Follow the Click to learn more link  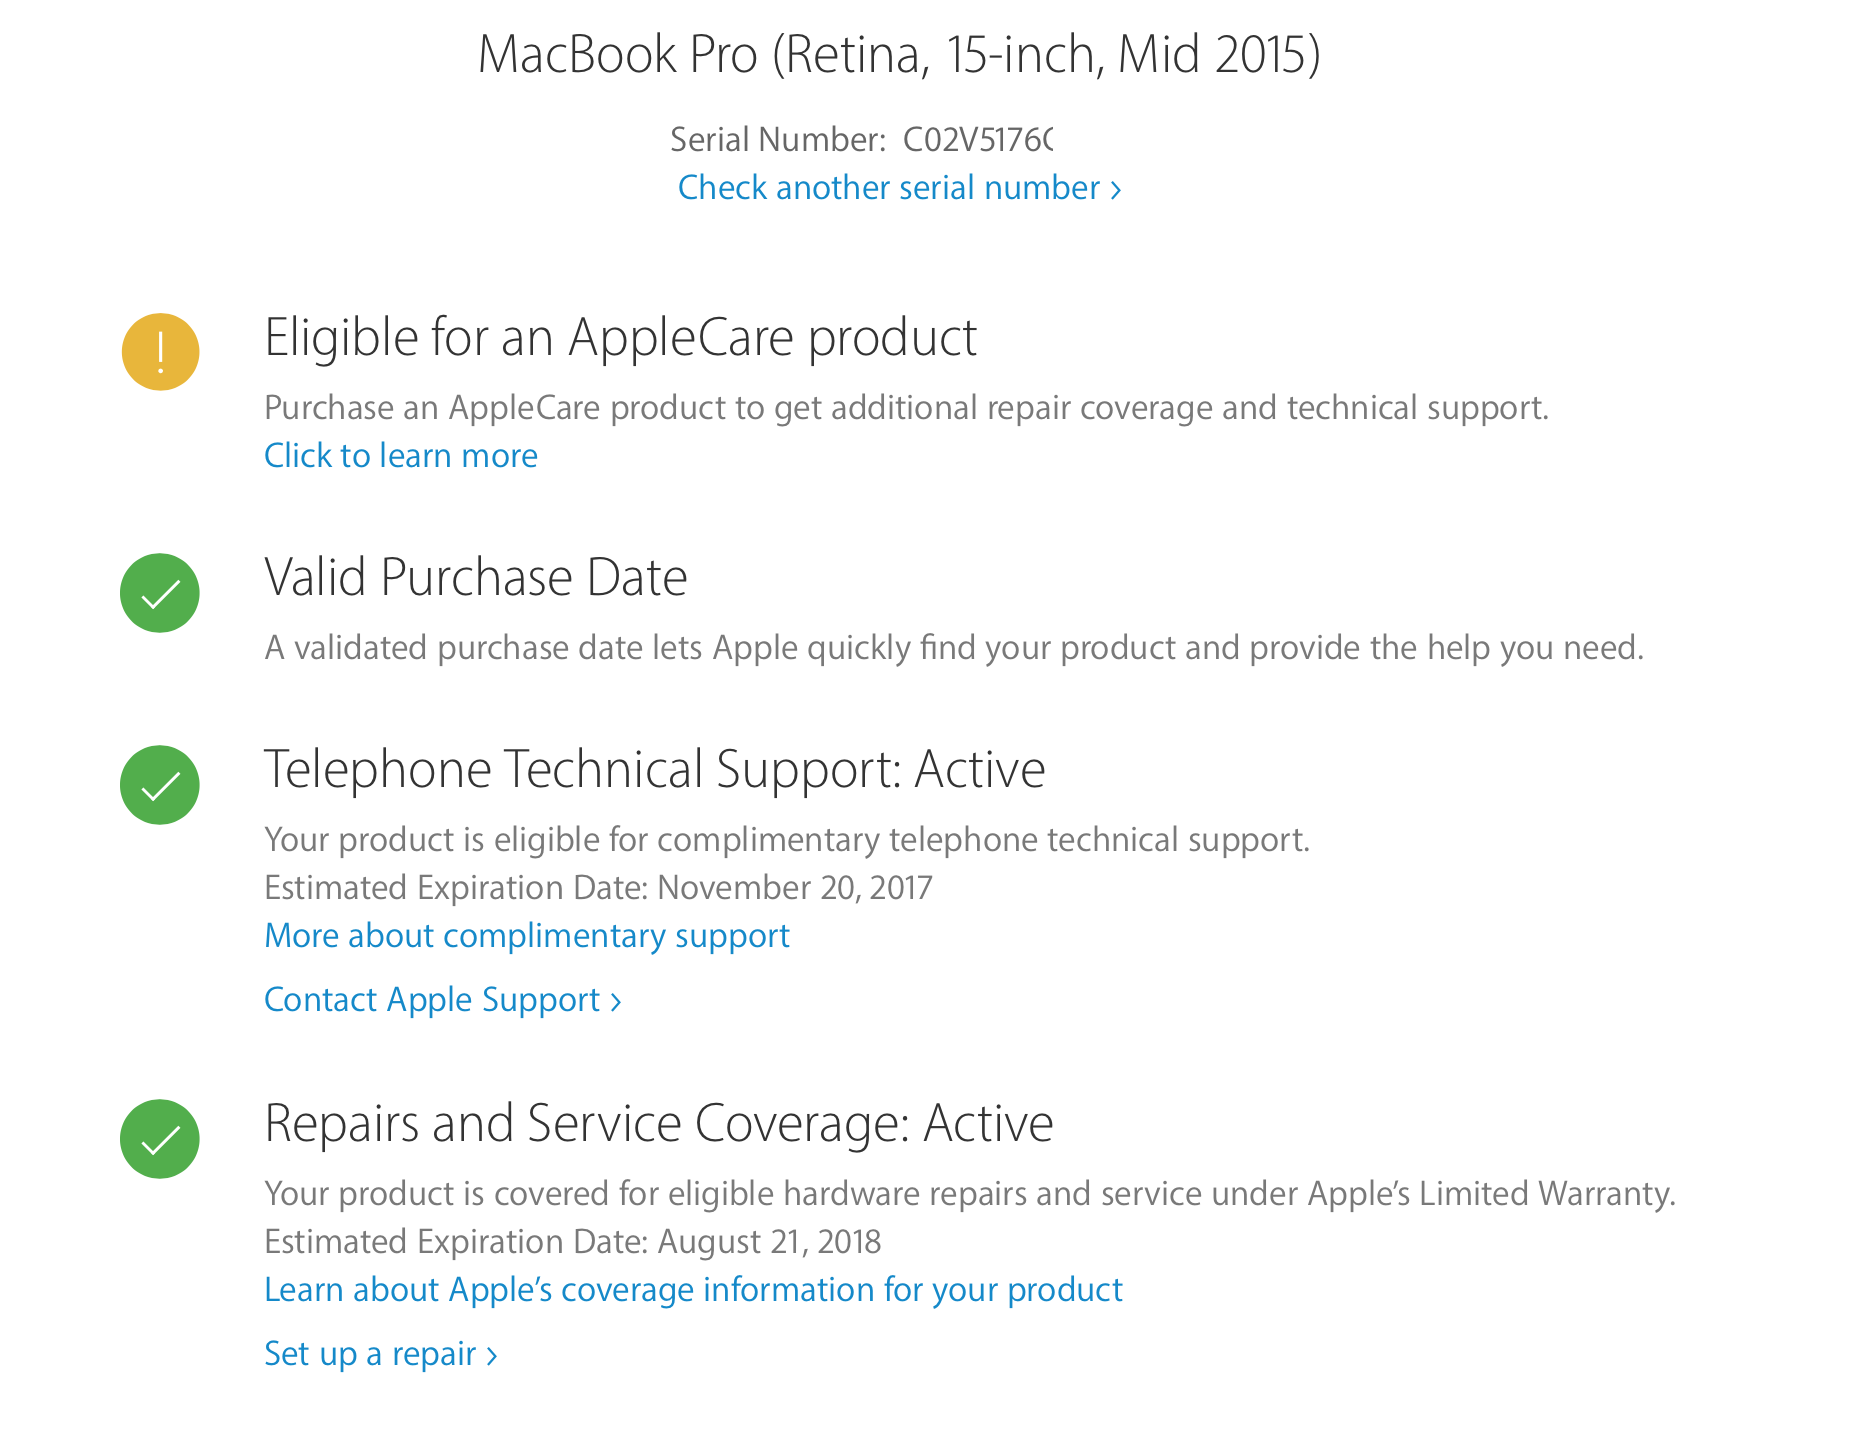tap(401, 456)
